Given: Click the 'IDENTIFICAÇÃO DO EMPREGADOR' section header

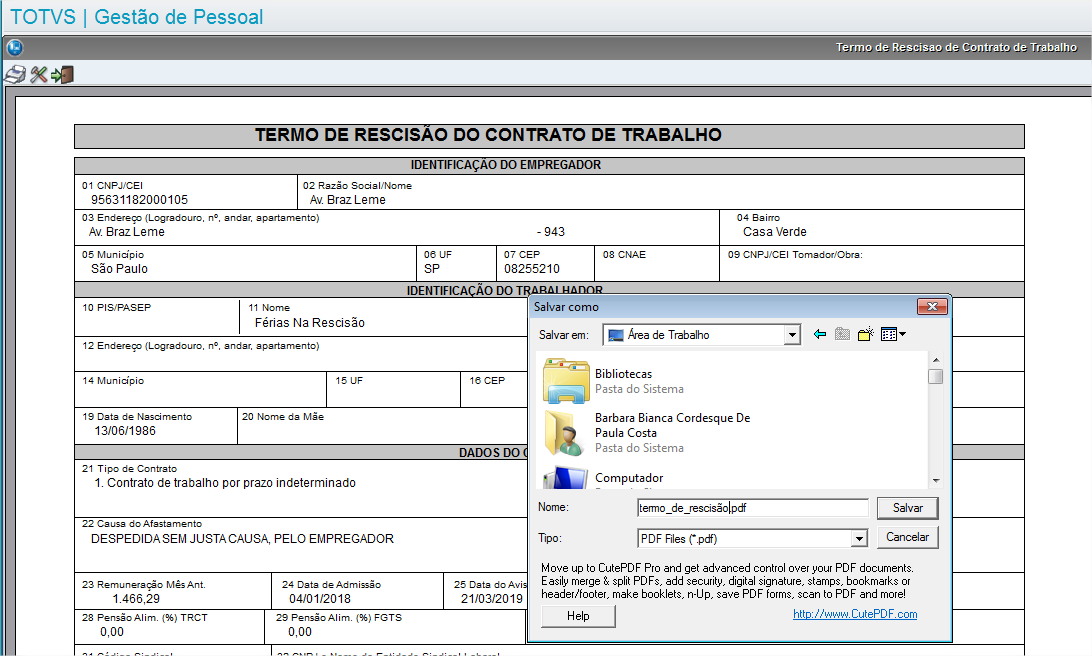Looking at the screenshot, I should 506,165.
